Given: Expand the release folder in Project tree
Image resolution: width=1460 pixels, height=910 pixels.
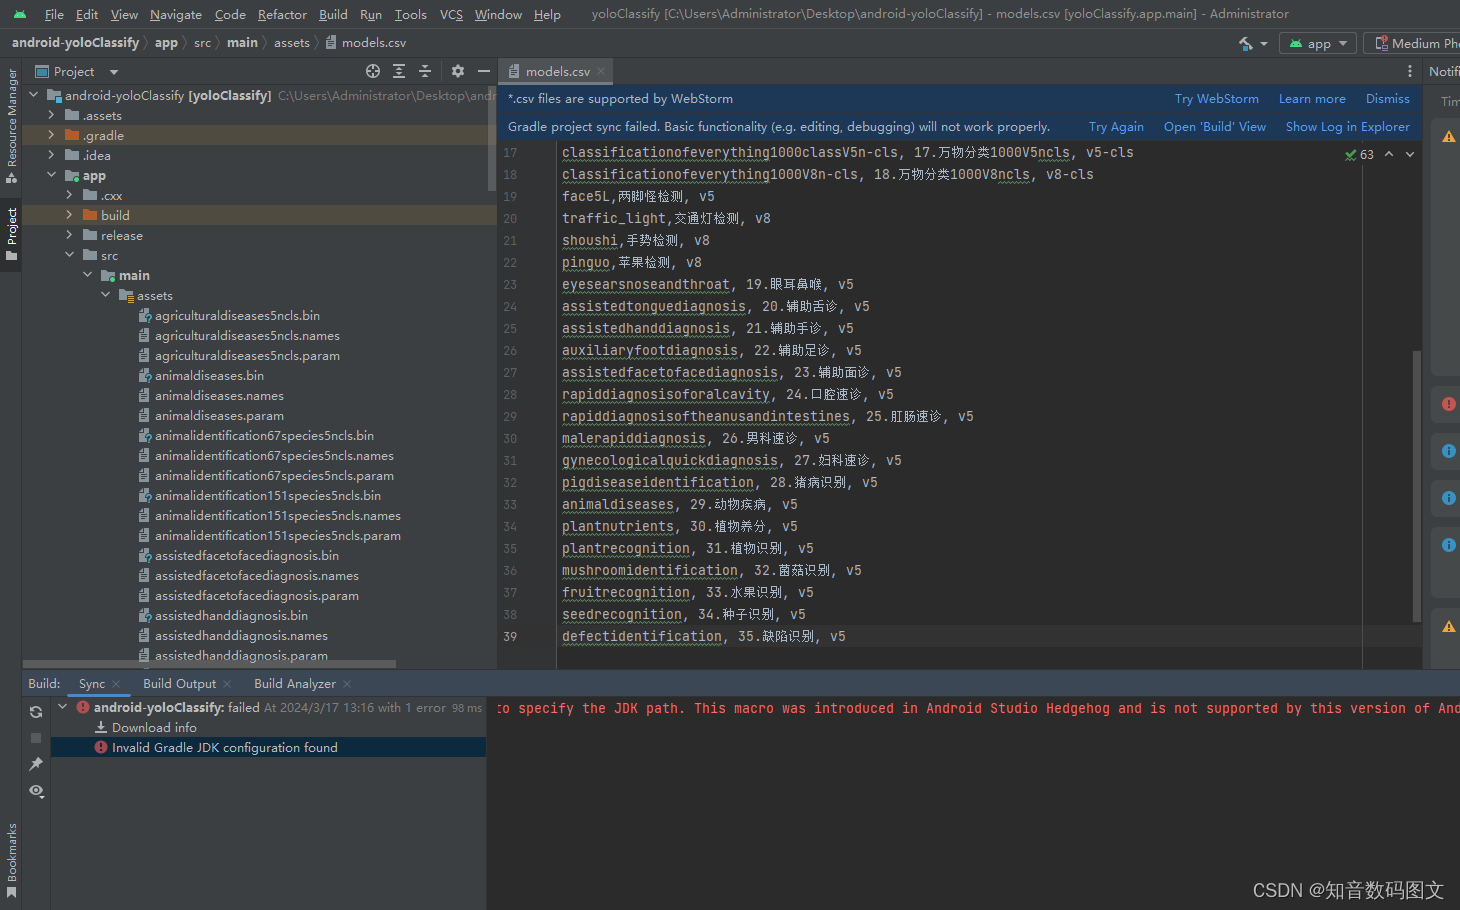Looking at the screenshot, I should click(x=70, y=235).
